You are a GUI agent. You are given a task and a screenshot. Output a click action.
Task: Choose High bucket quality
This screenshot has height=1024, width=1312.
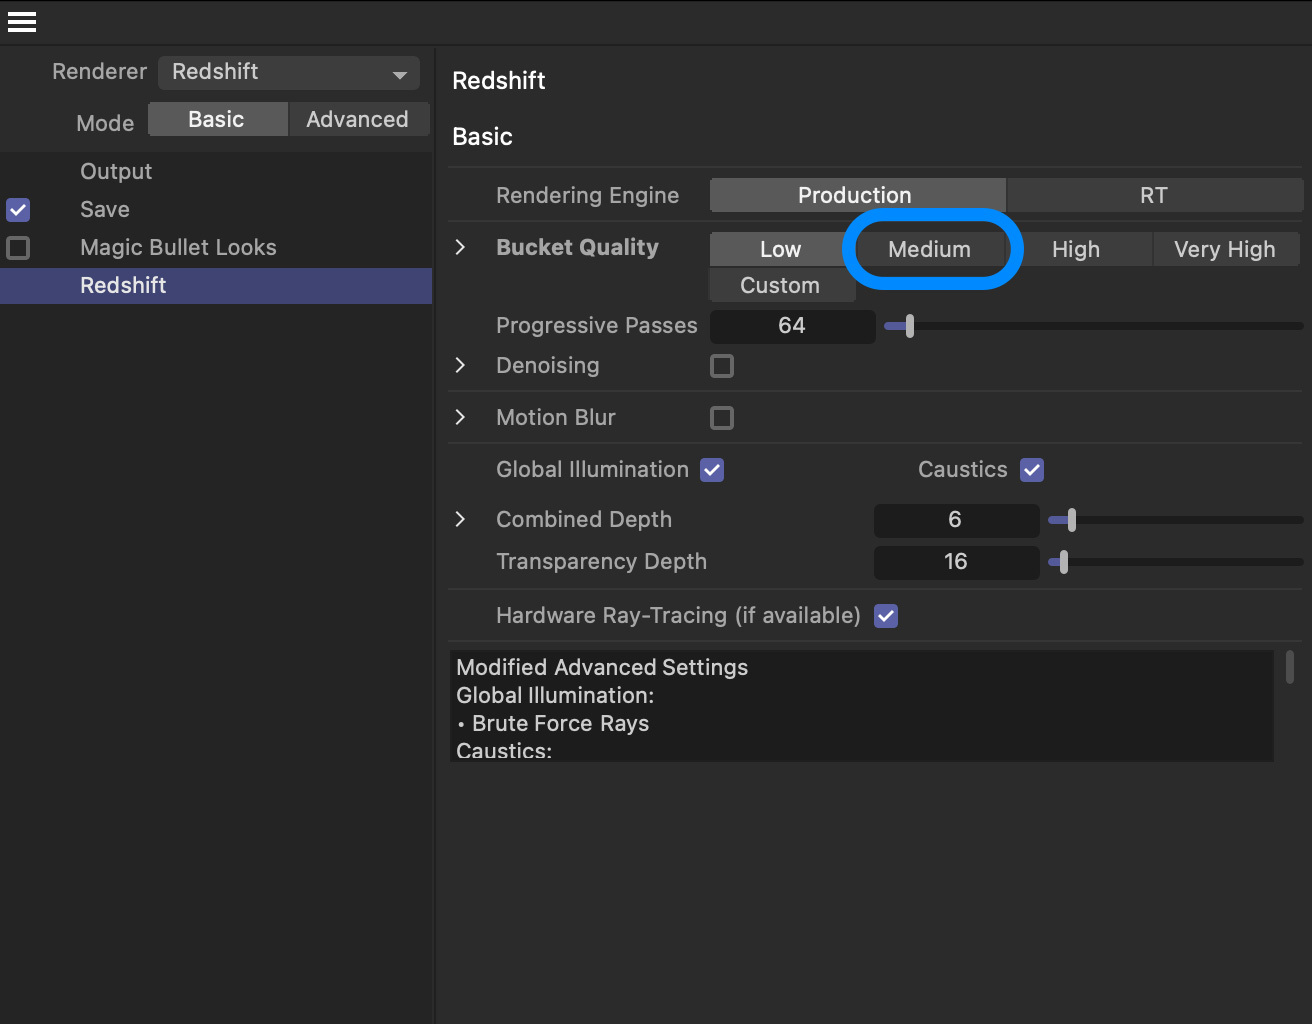tap(1076, 249)
